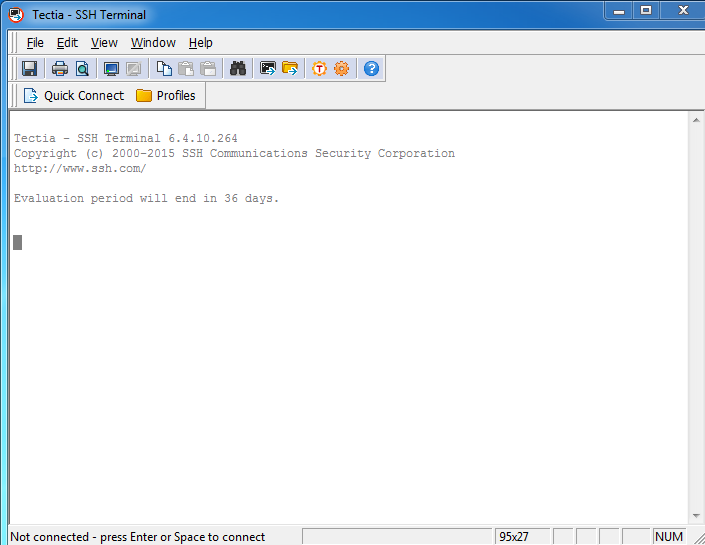The height and width of the screenshot is (545, 705).
Task: Open Tectia Connections Configuration T icon
Action: [x=319, y=69]
